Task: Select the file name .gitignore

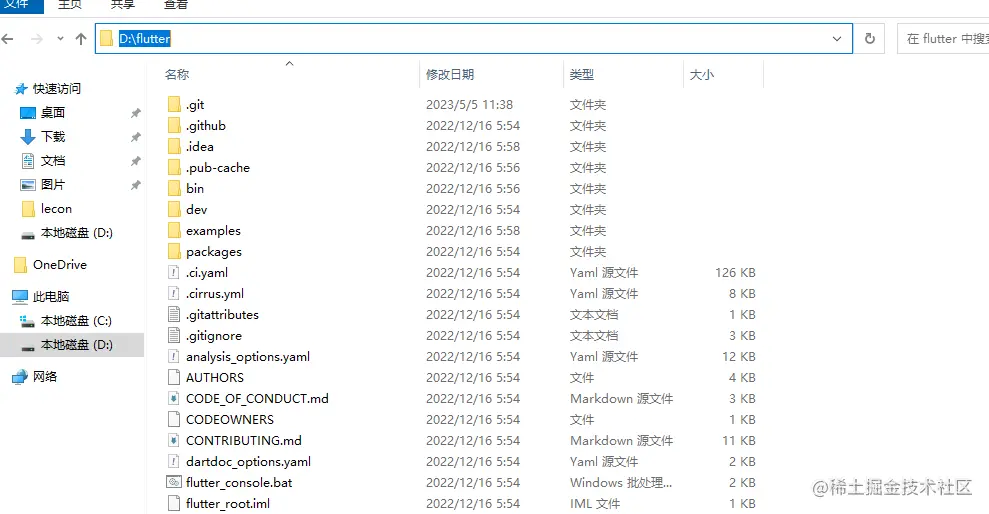Action: (214, 336)
